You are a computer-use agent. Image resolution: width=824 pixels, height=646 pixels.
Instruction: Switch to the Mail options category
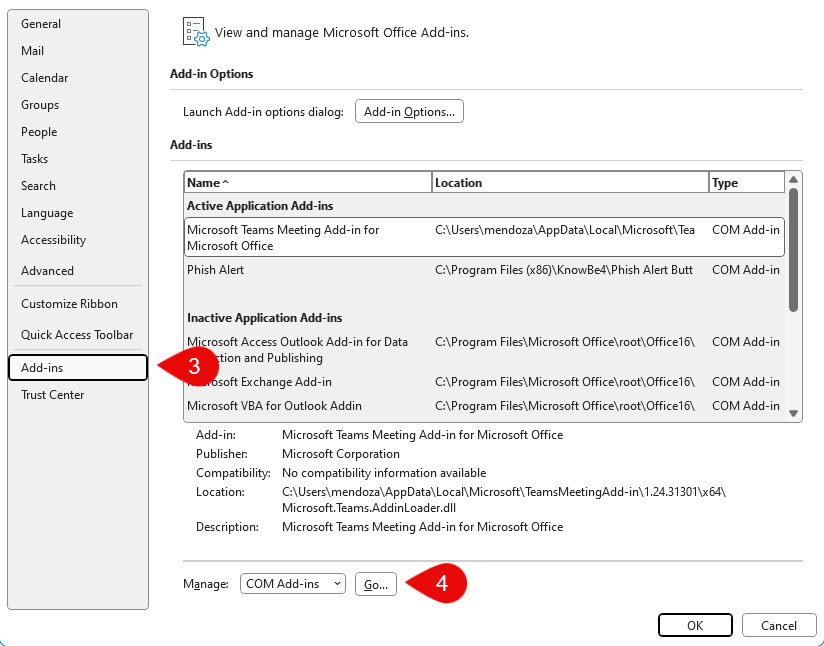[33, 51]
